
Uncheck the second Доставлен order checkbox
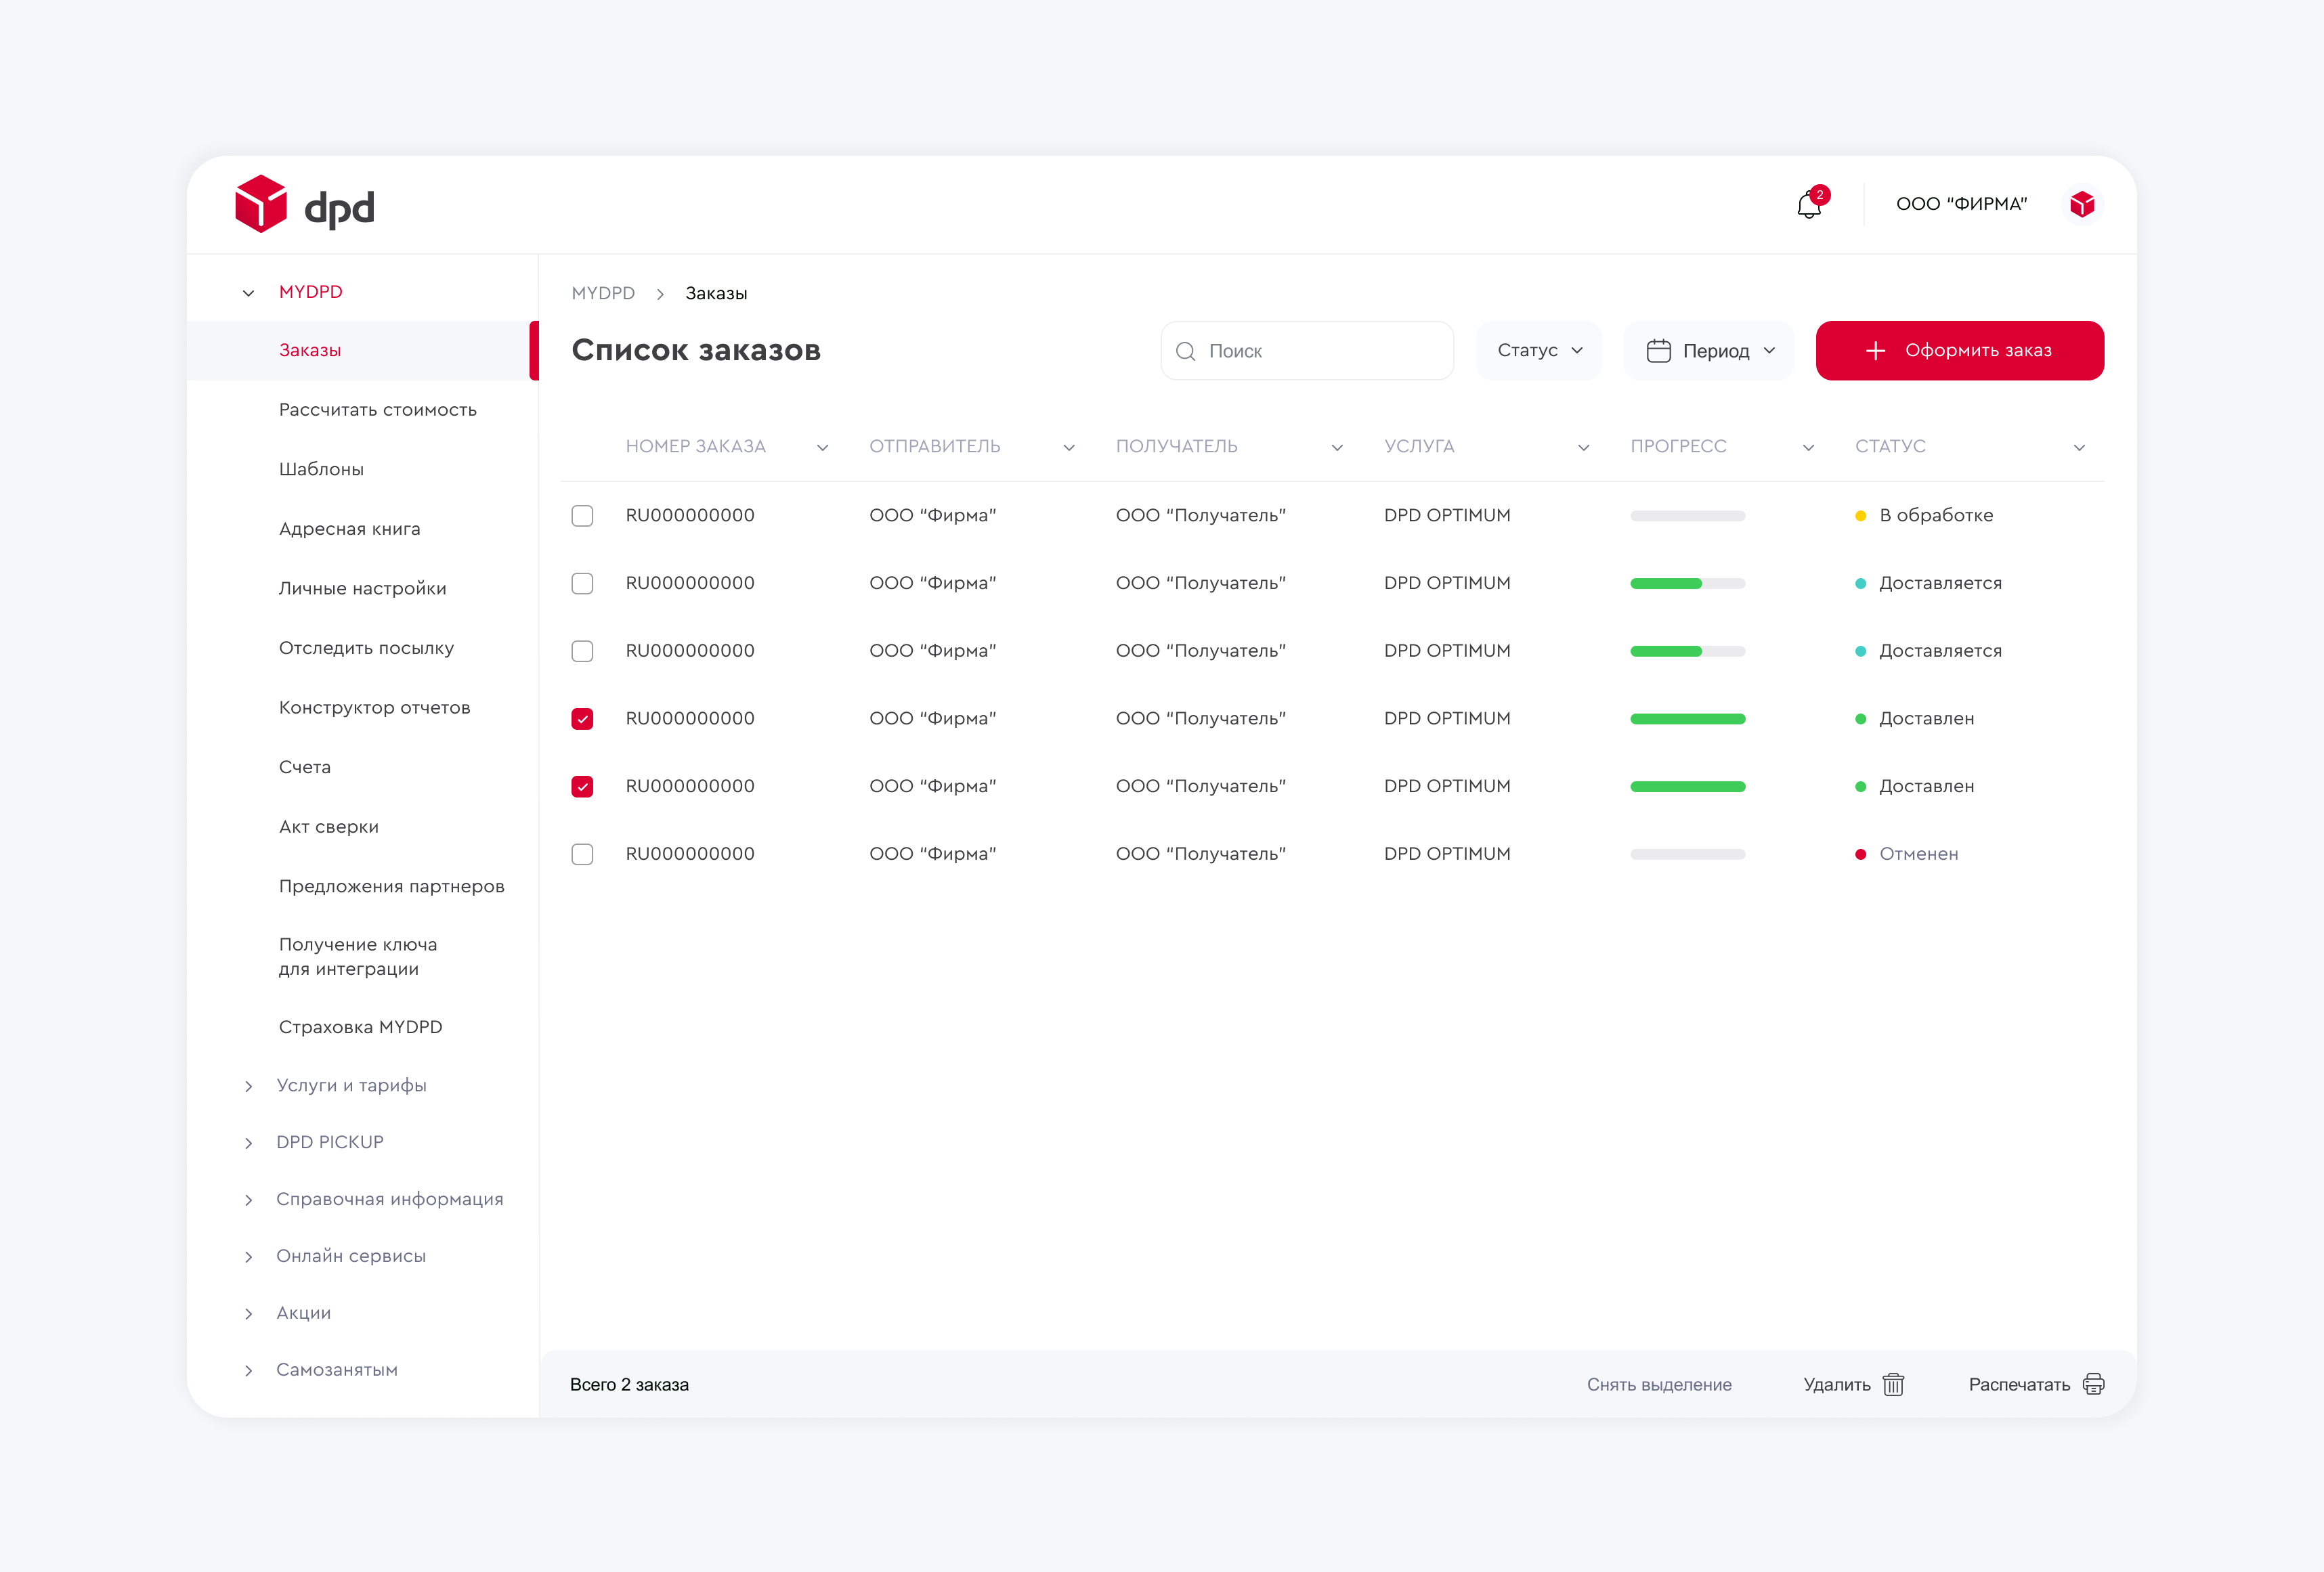tap(582, 787)
